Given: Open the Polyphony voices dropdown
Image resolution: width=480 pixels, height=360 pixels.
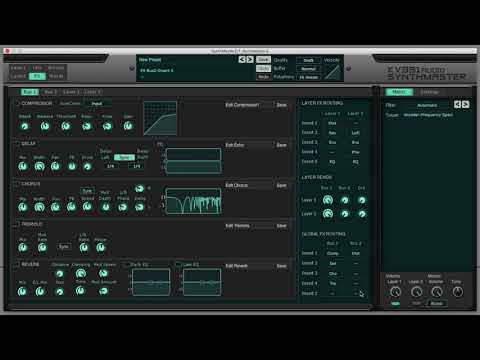Looking at the screenshot, I should click(309, 77).
